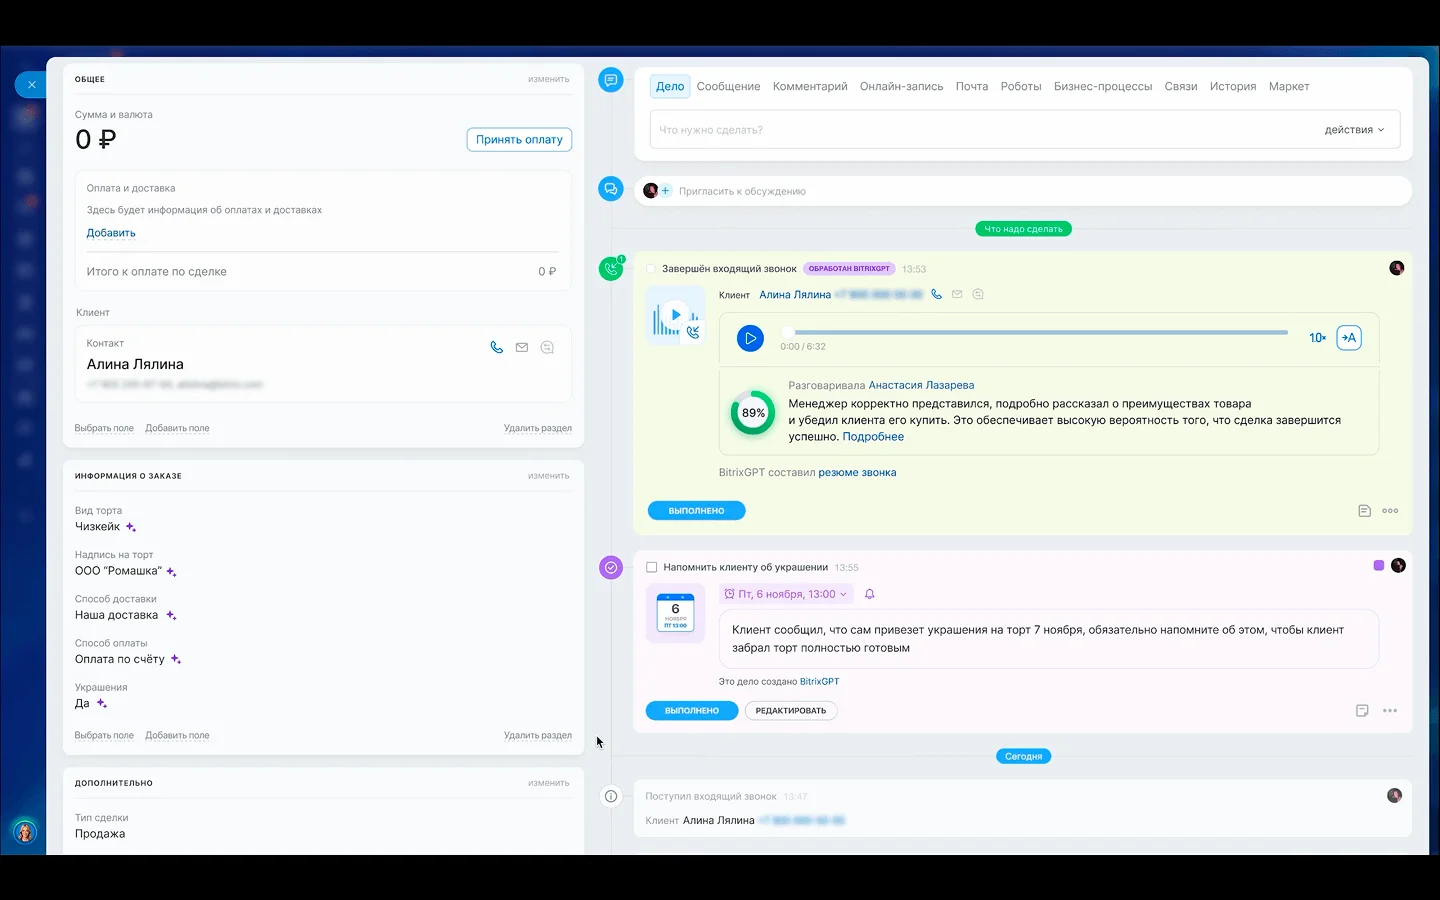Click the AI sparkle icon next to Да
Screen dimensions: 1440x900
click(101, 704)
